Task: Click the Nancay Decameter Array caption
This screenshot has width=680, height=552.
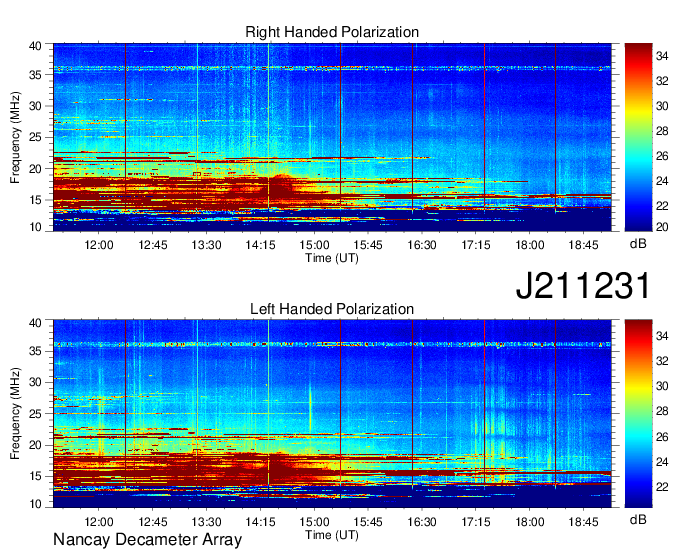Action: (147, 540)
